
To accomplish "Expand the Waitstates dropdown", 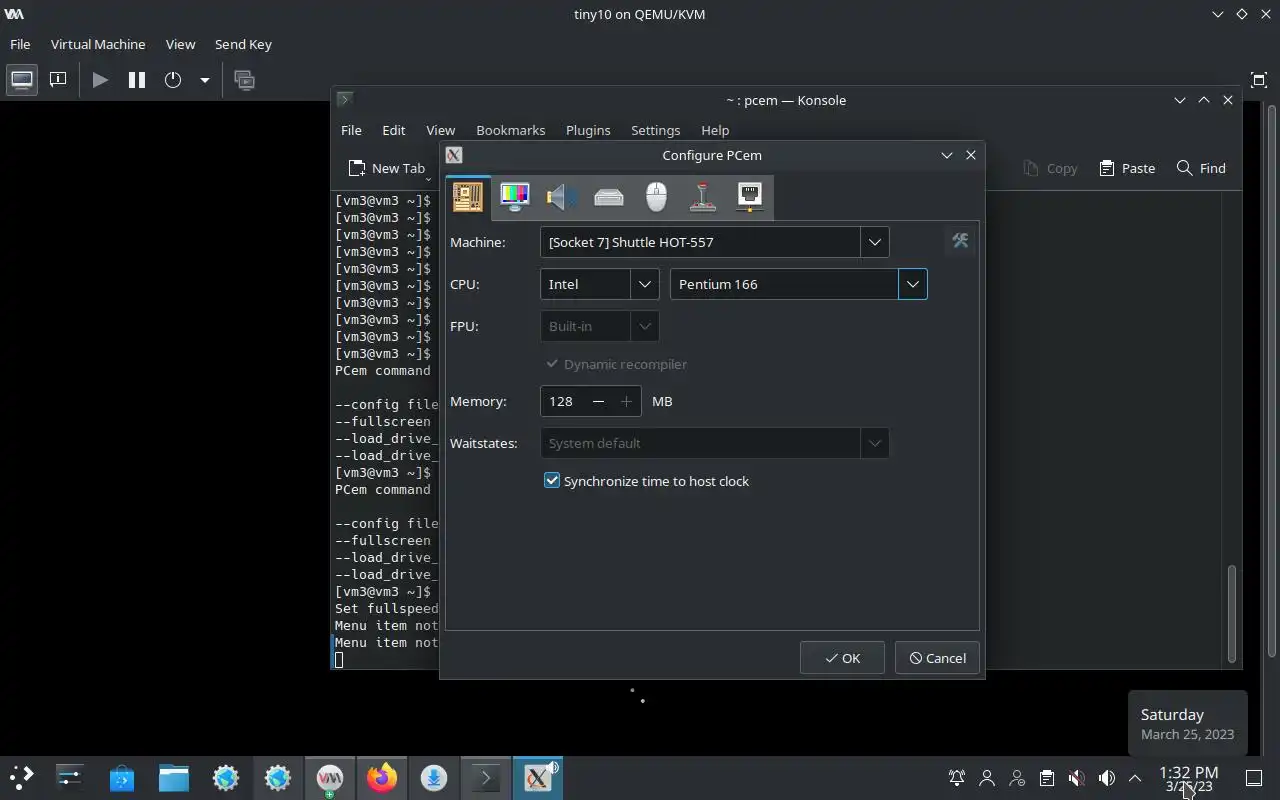I will pos(874,443).
